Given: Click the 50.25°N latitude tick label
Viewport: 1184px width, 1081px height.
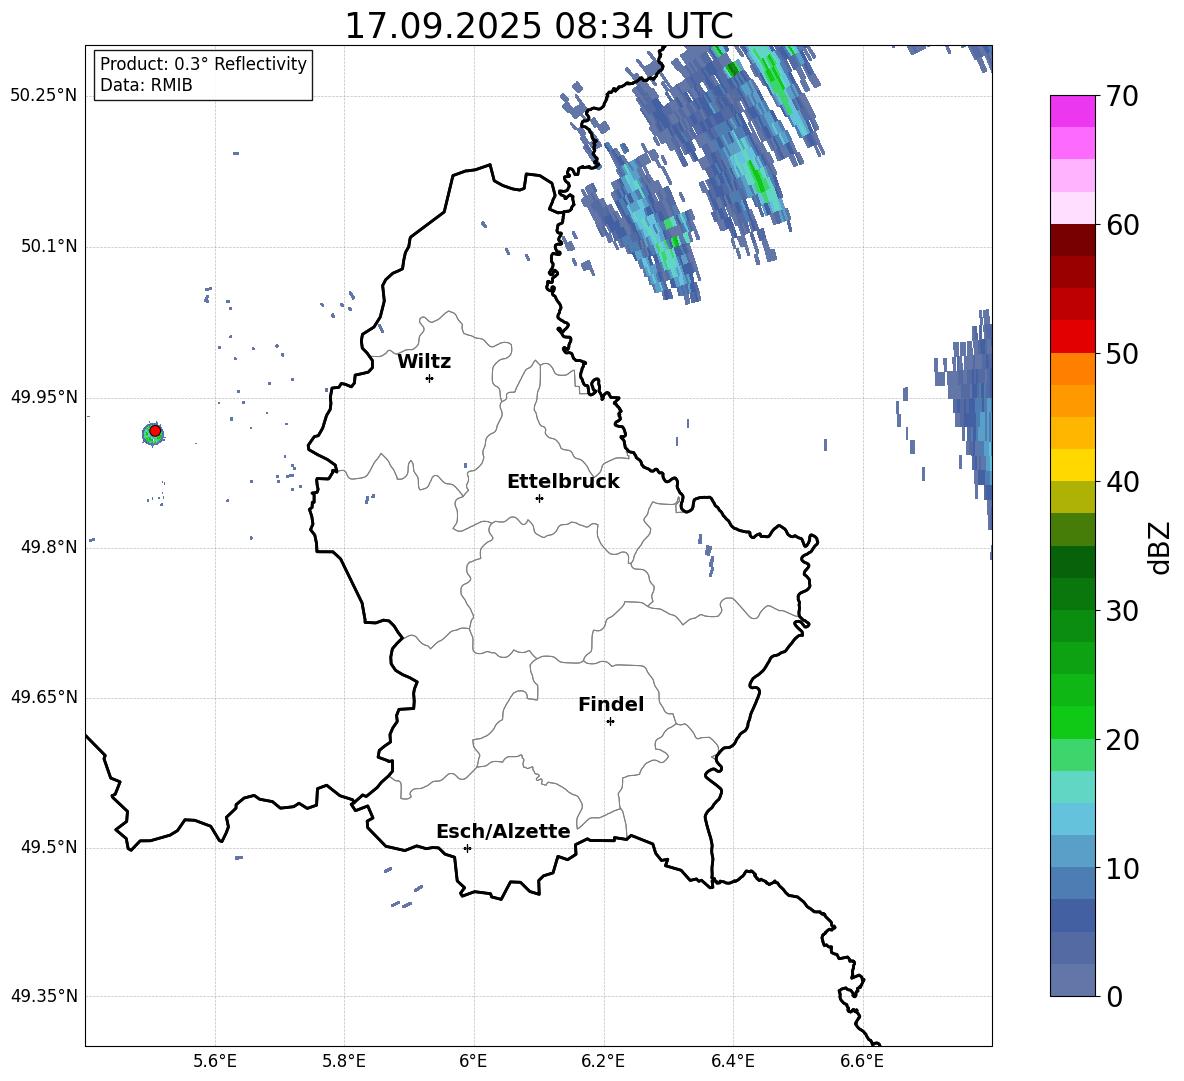Looking at the screenshot, I should click(44, 96).
